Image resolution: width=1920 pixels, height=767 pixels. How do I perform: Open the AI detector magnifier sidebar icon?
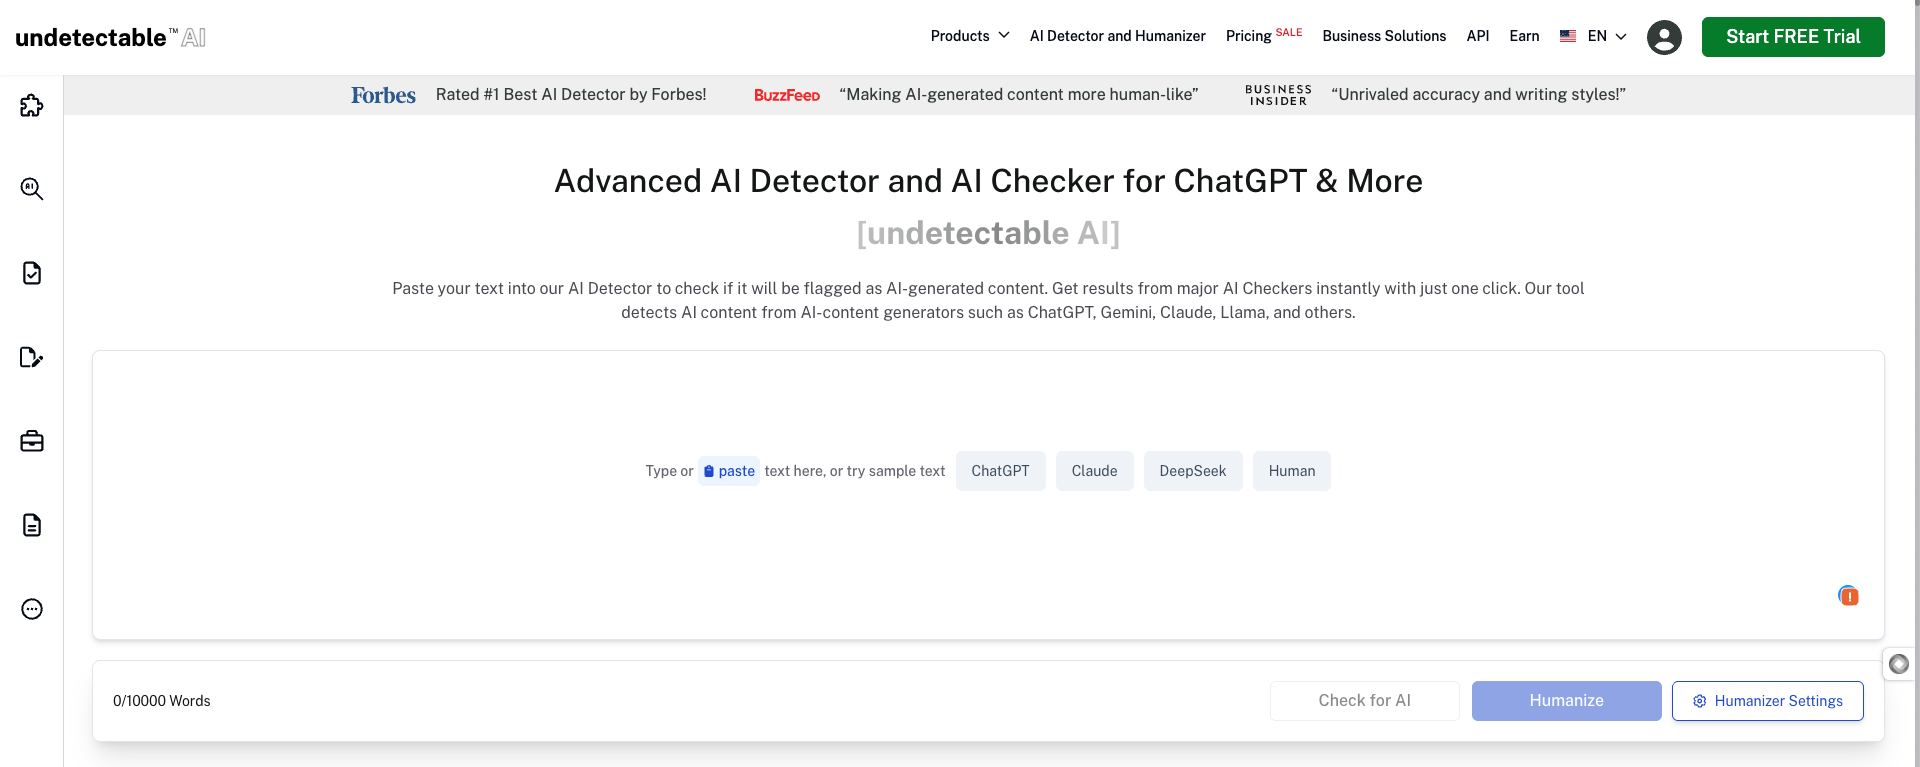click(32, 189)
